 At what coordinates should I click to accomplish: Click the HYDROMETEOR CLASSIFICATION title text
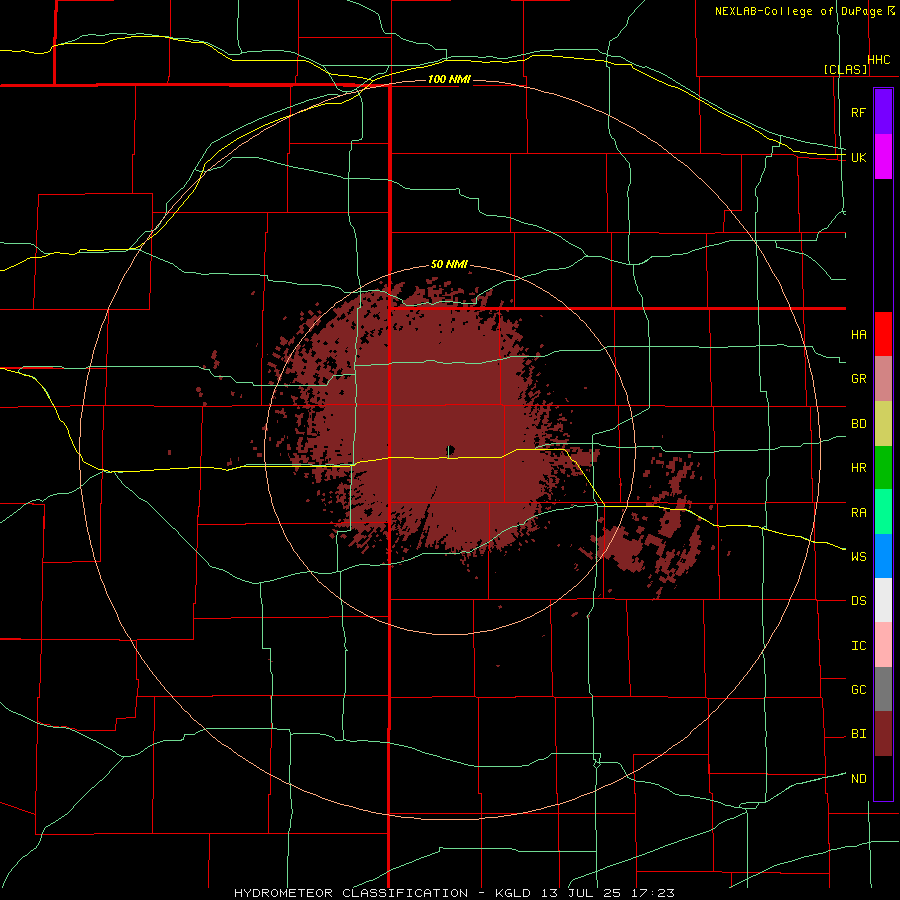point(351,893)
